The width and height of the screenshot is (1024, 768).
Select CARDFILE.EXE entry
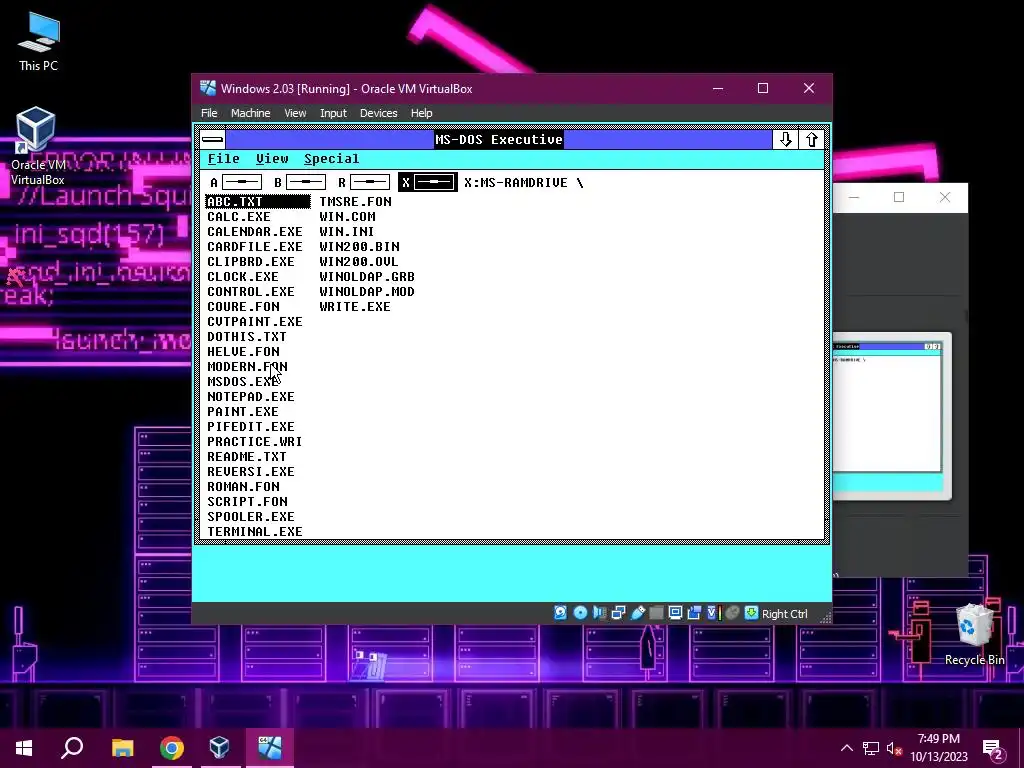coord(255,247)
